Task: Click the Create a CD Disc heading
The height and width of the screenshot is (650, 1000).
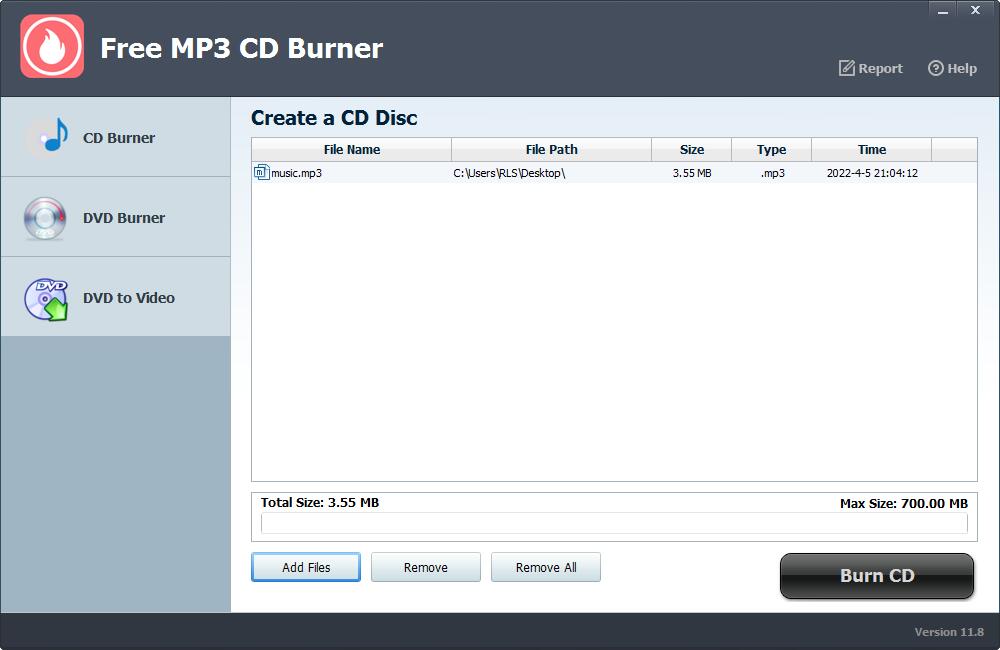Action: [x=334, y=117]
